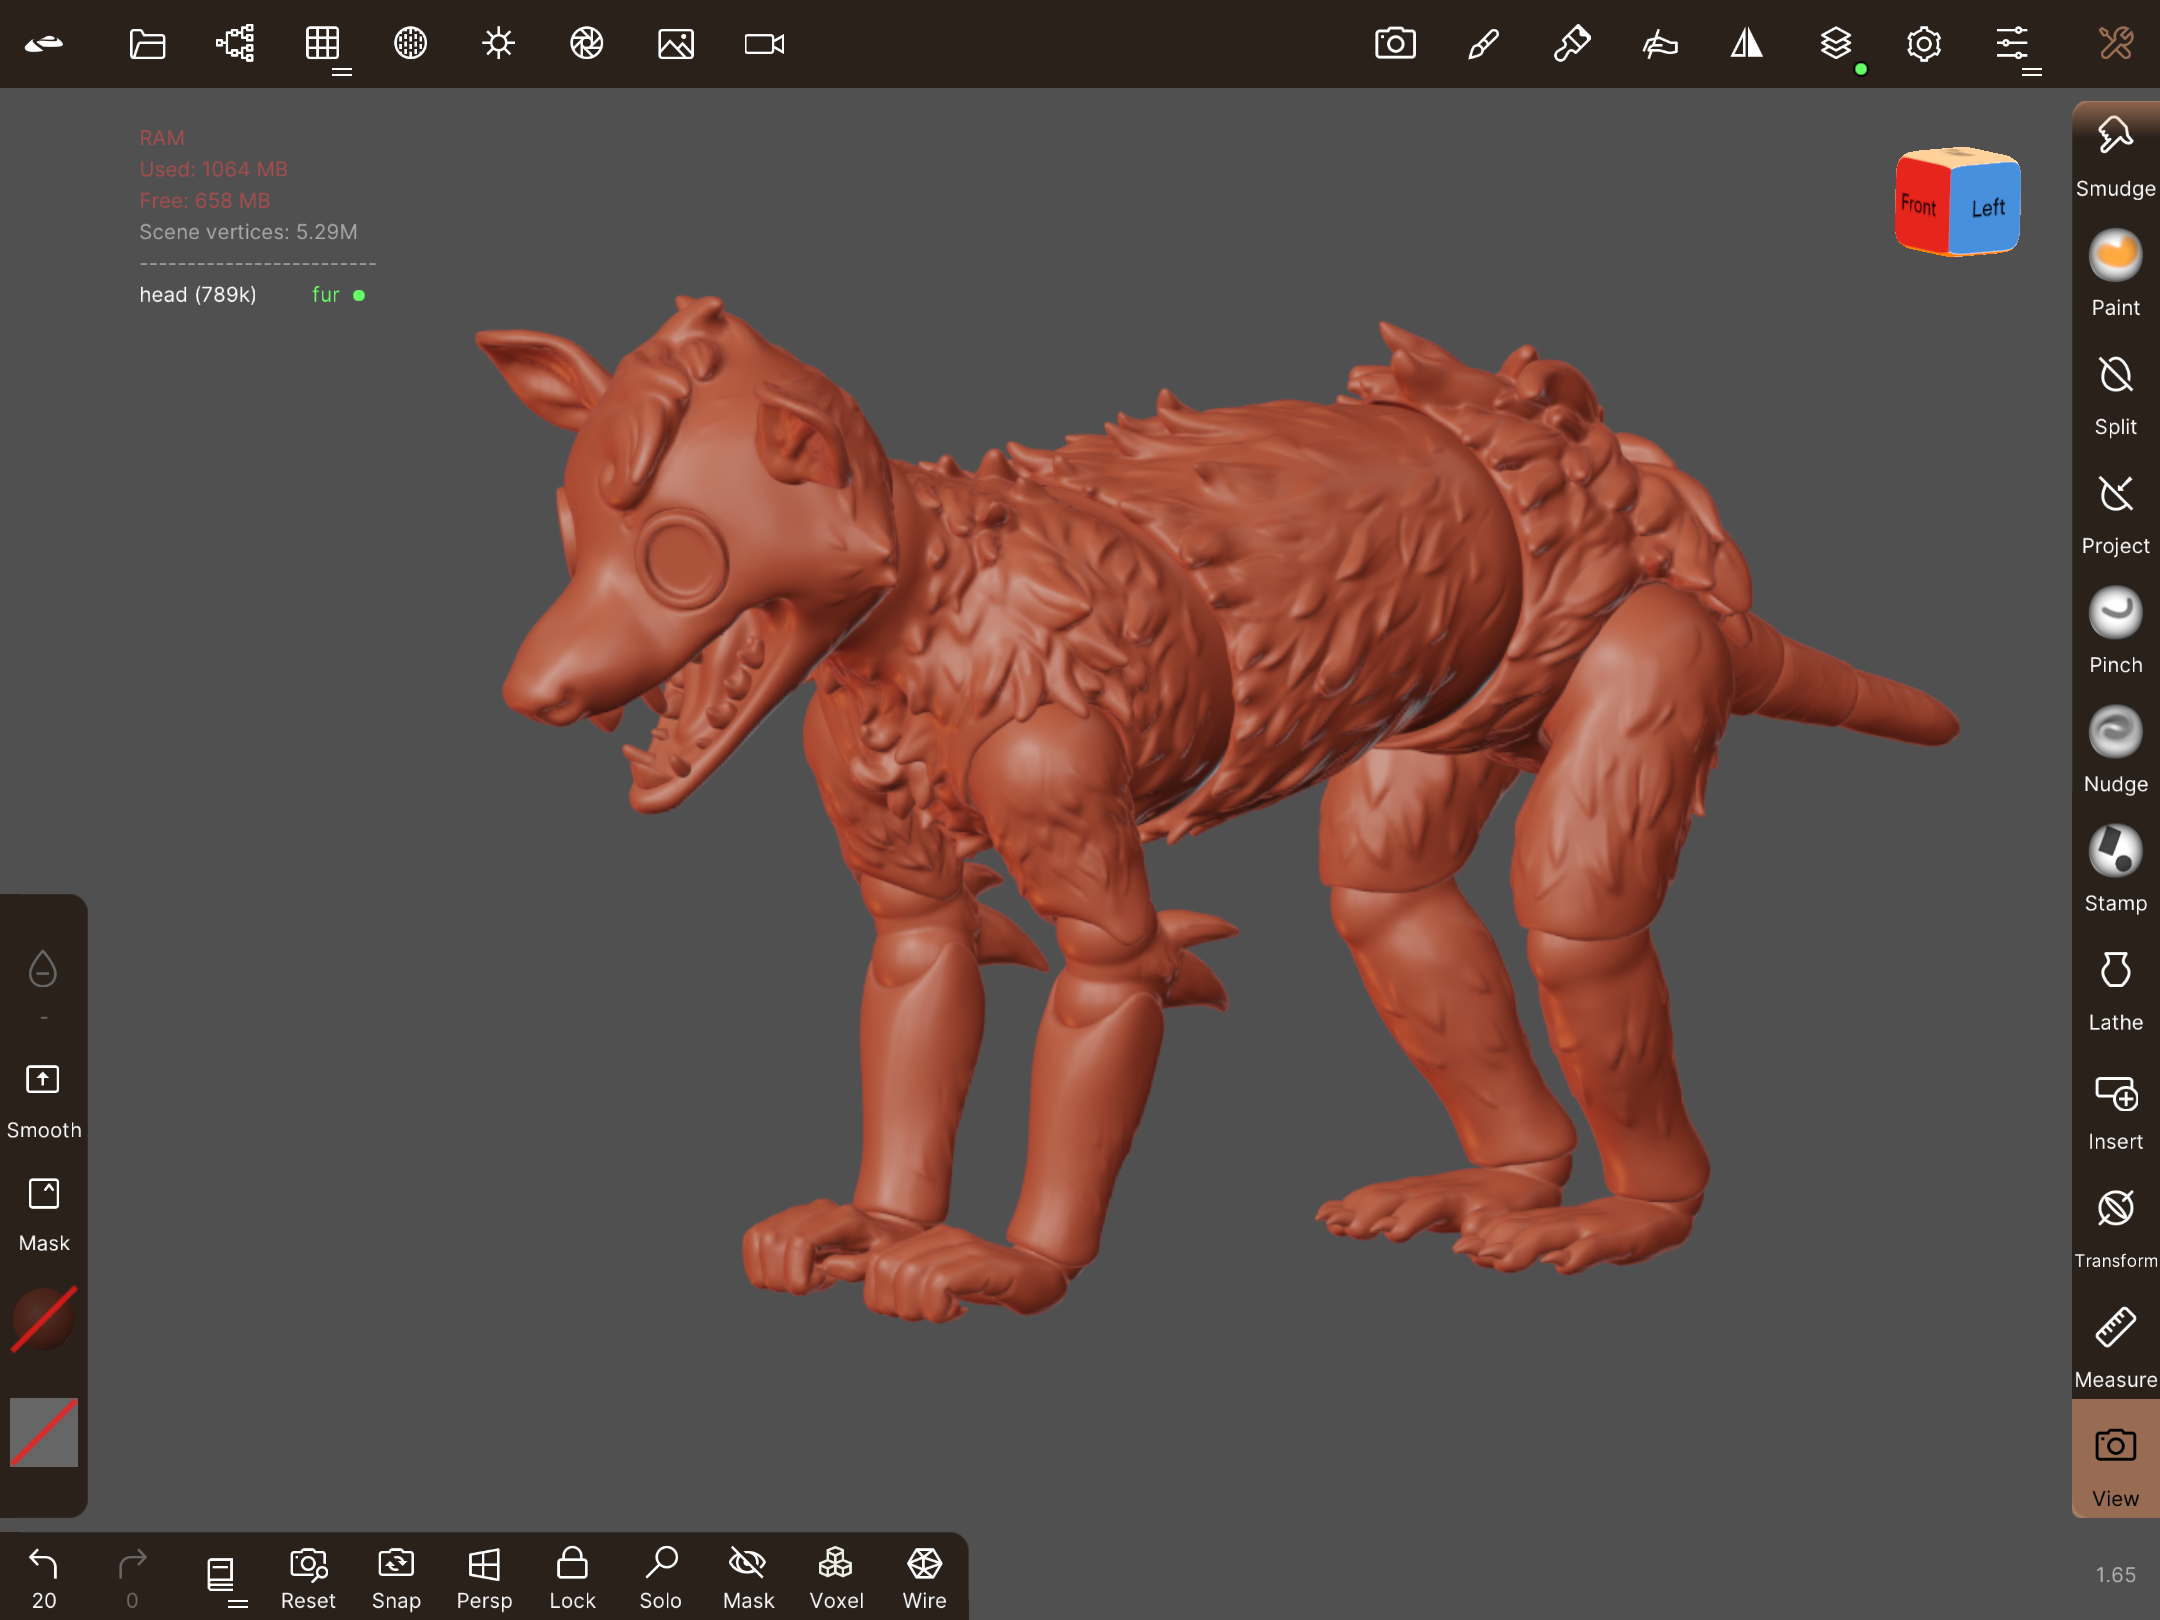This screenshot has height=1620, width=2160.
Task: Open the material sphere menu
Action: pos(410,44)
